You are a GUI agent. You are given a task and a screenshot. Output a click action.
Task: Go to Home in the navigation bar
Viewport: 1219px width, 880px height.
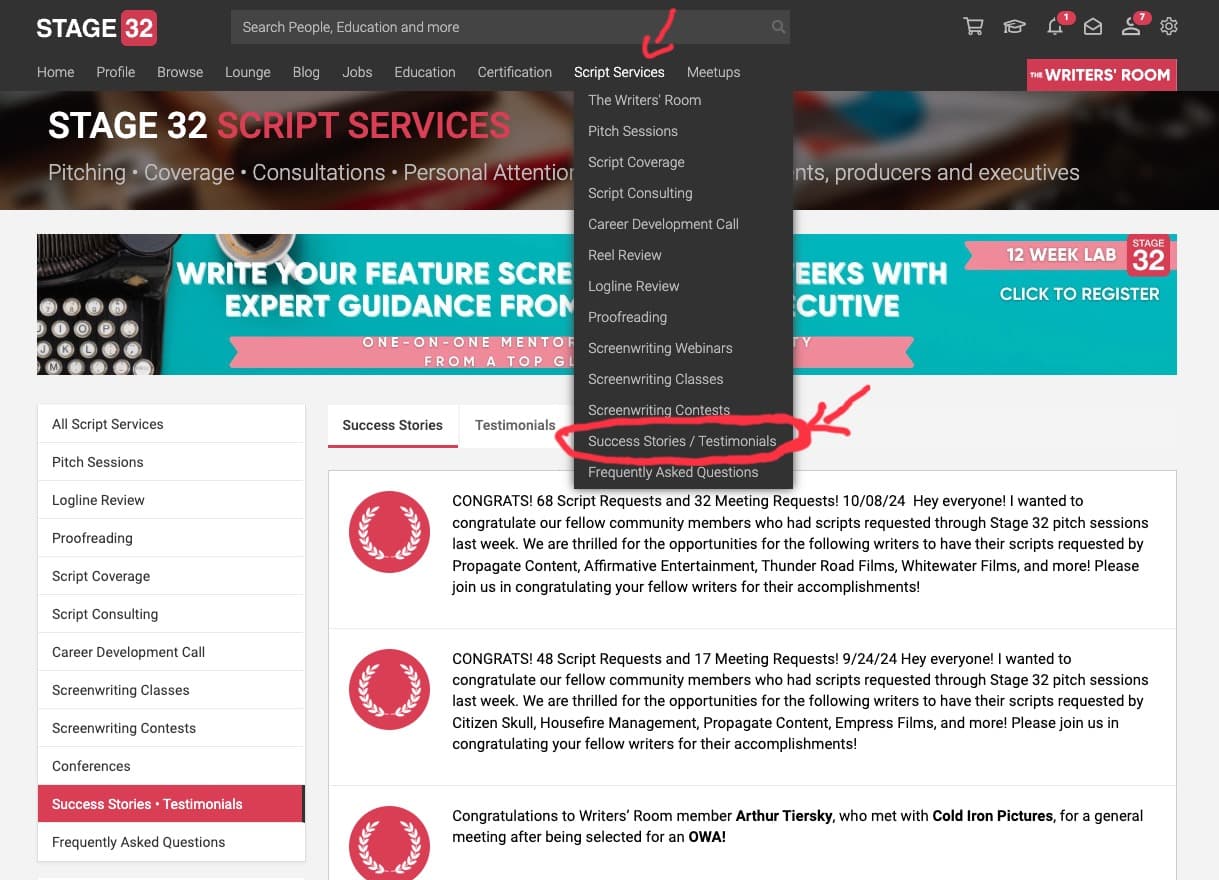pos(56,72)
